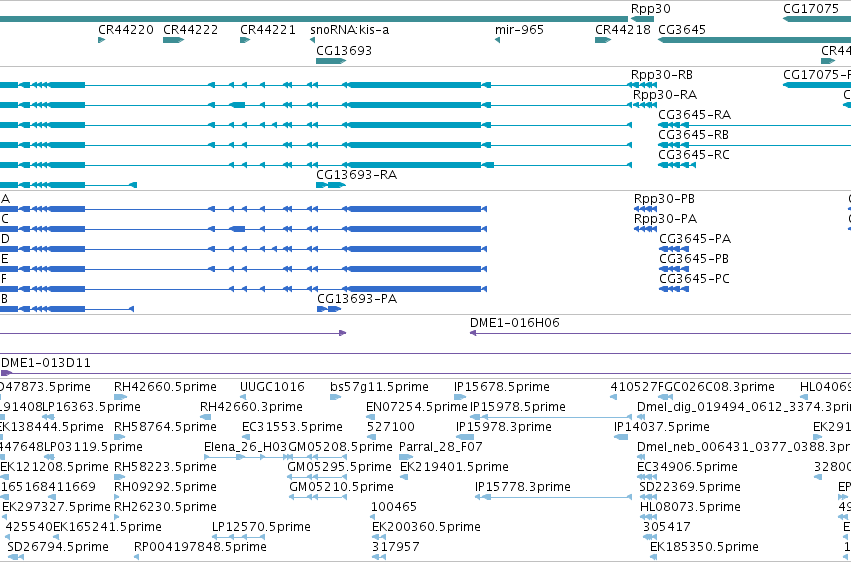Select the IP15978.3prime EST label
Viewport: 851px width, 562px height.
tap(504, 427)
